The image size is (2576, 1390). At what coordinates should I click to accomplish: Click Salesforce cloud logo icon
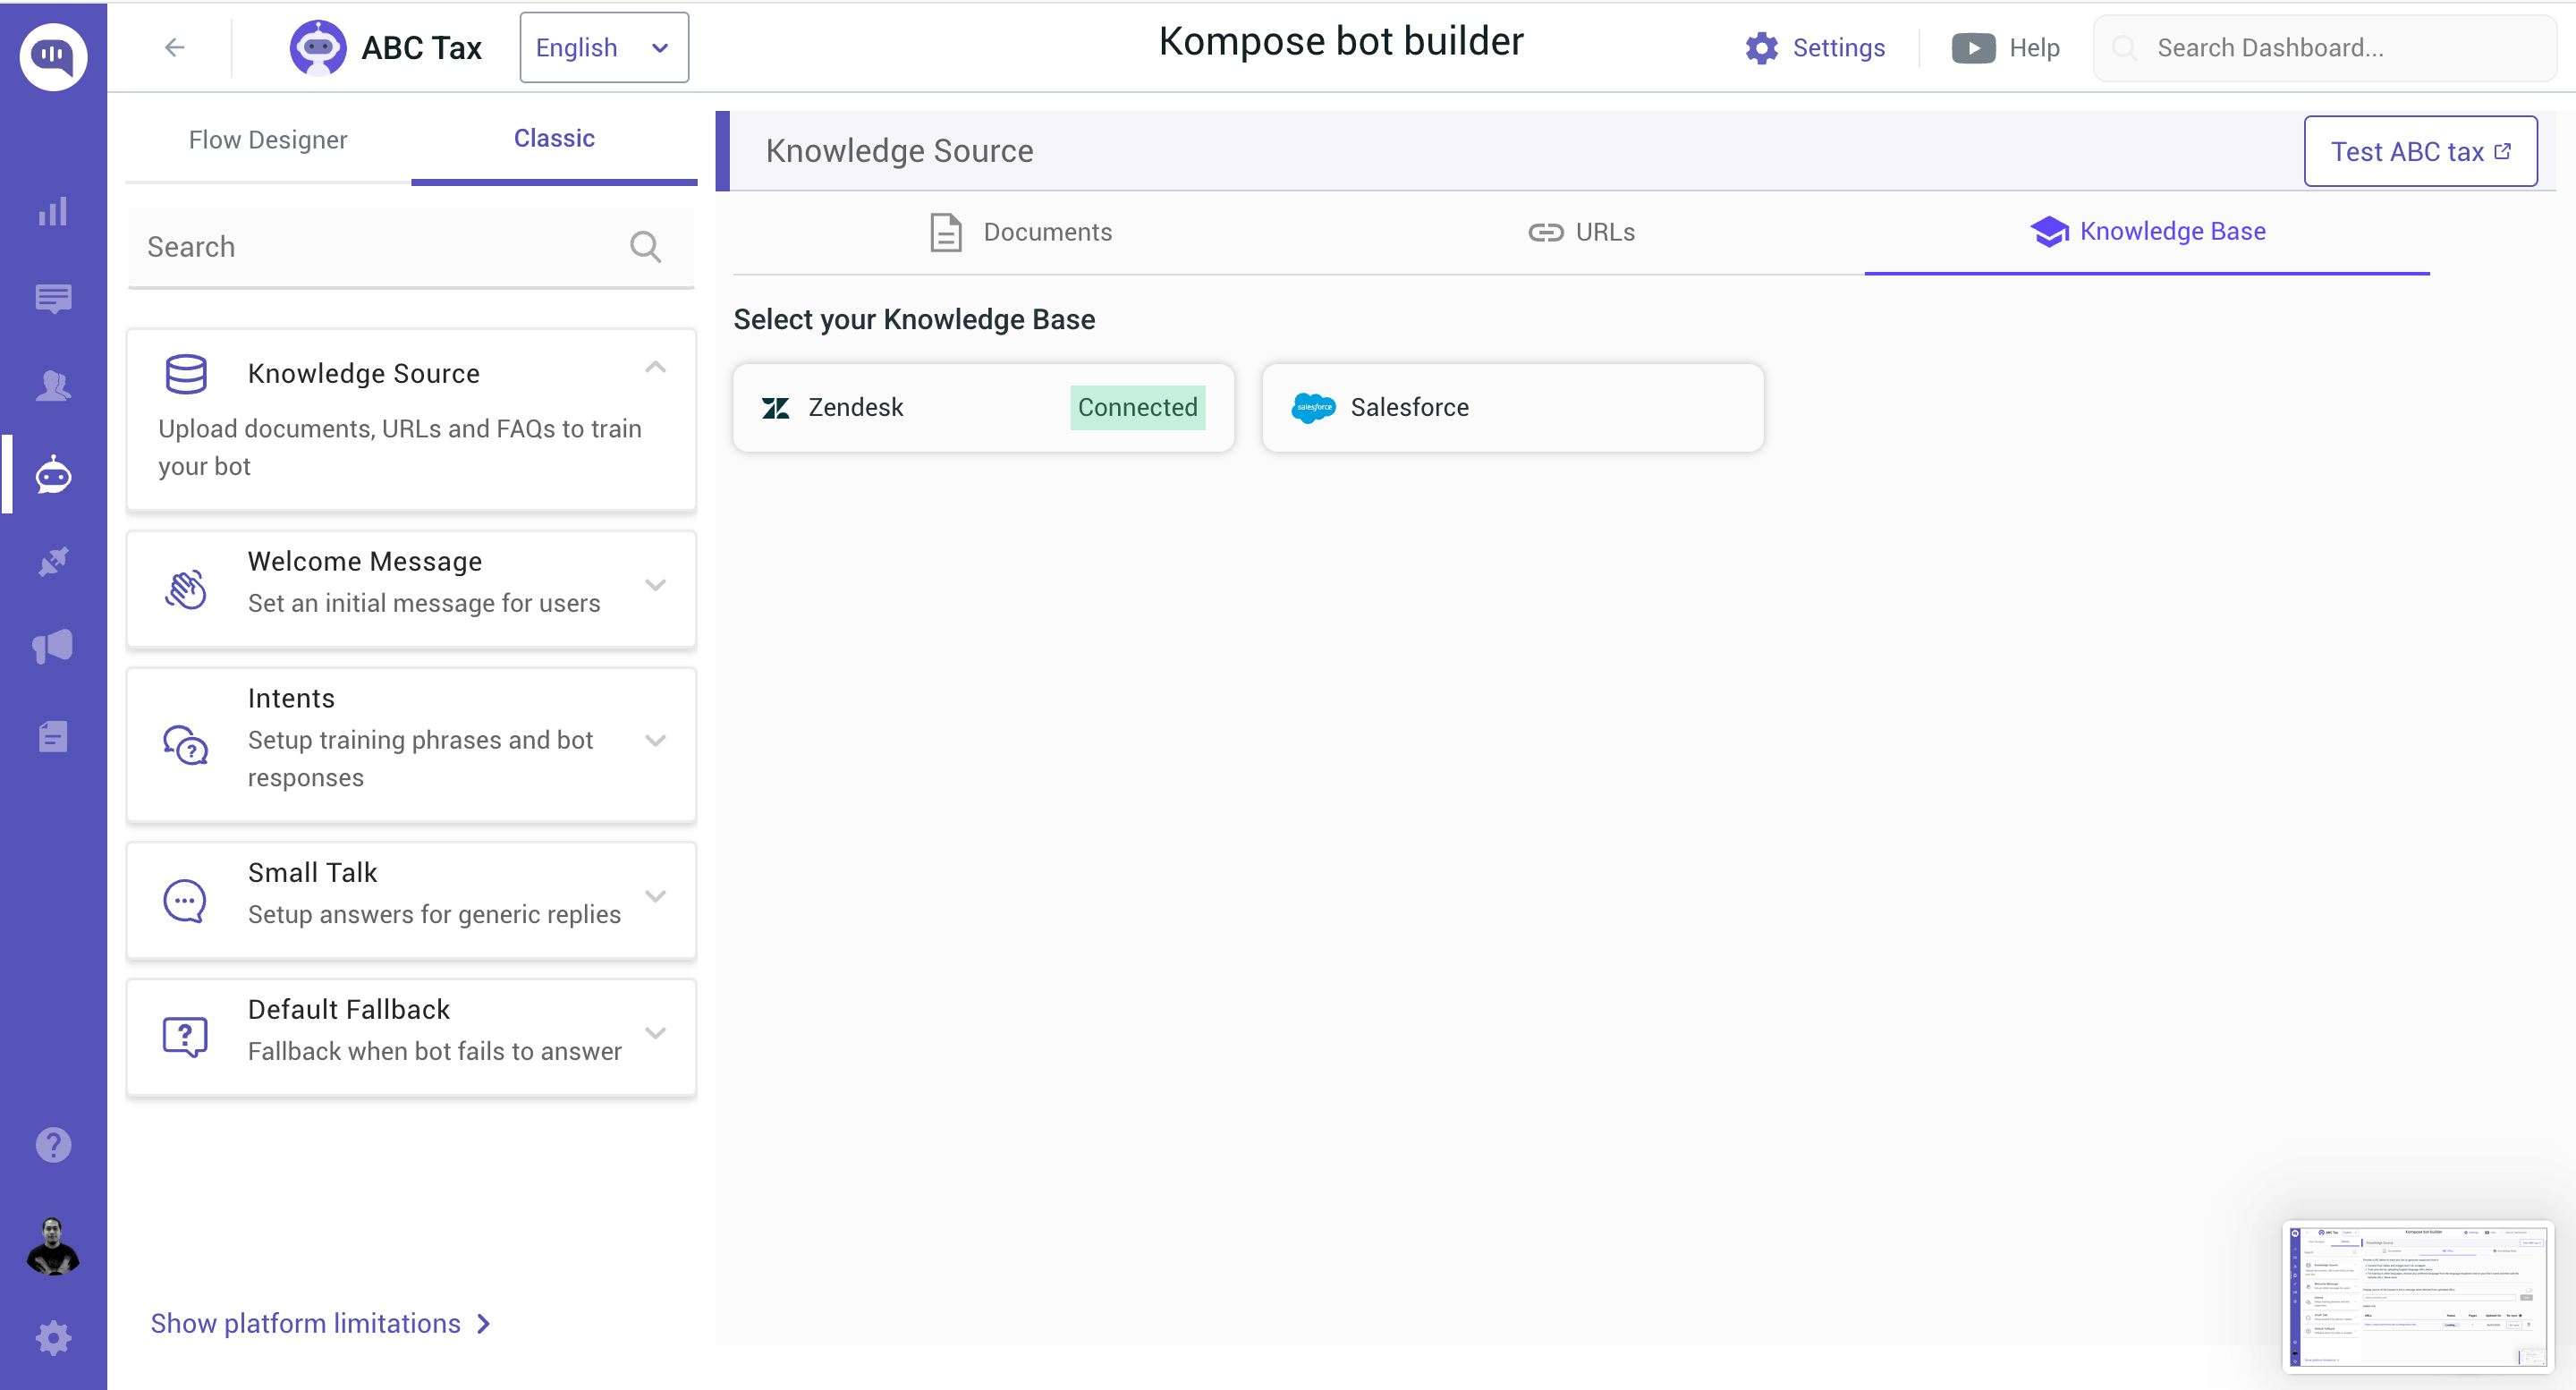[1313, 408]
